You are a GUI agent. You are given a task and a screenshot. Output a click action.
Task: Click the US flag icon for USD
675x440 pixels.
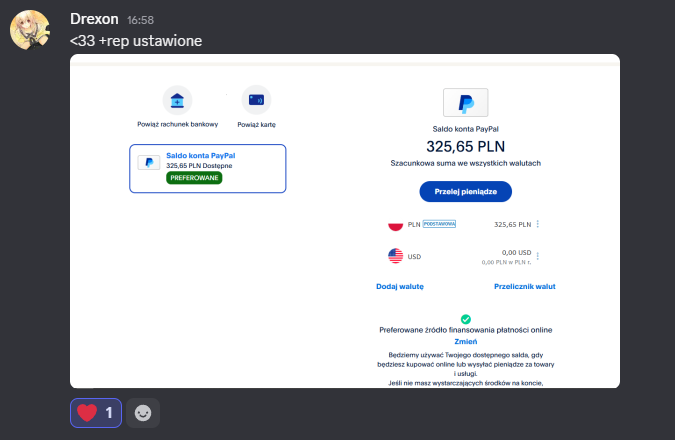tap(395, 256)
